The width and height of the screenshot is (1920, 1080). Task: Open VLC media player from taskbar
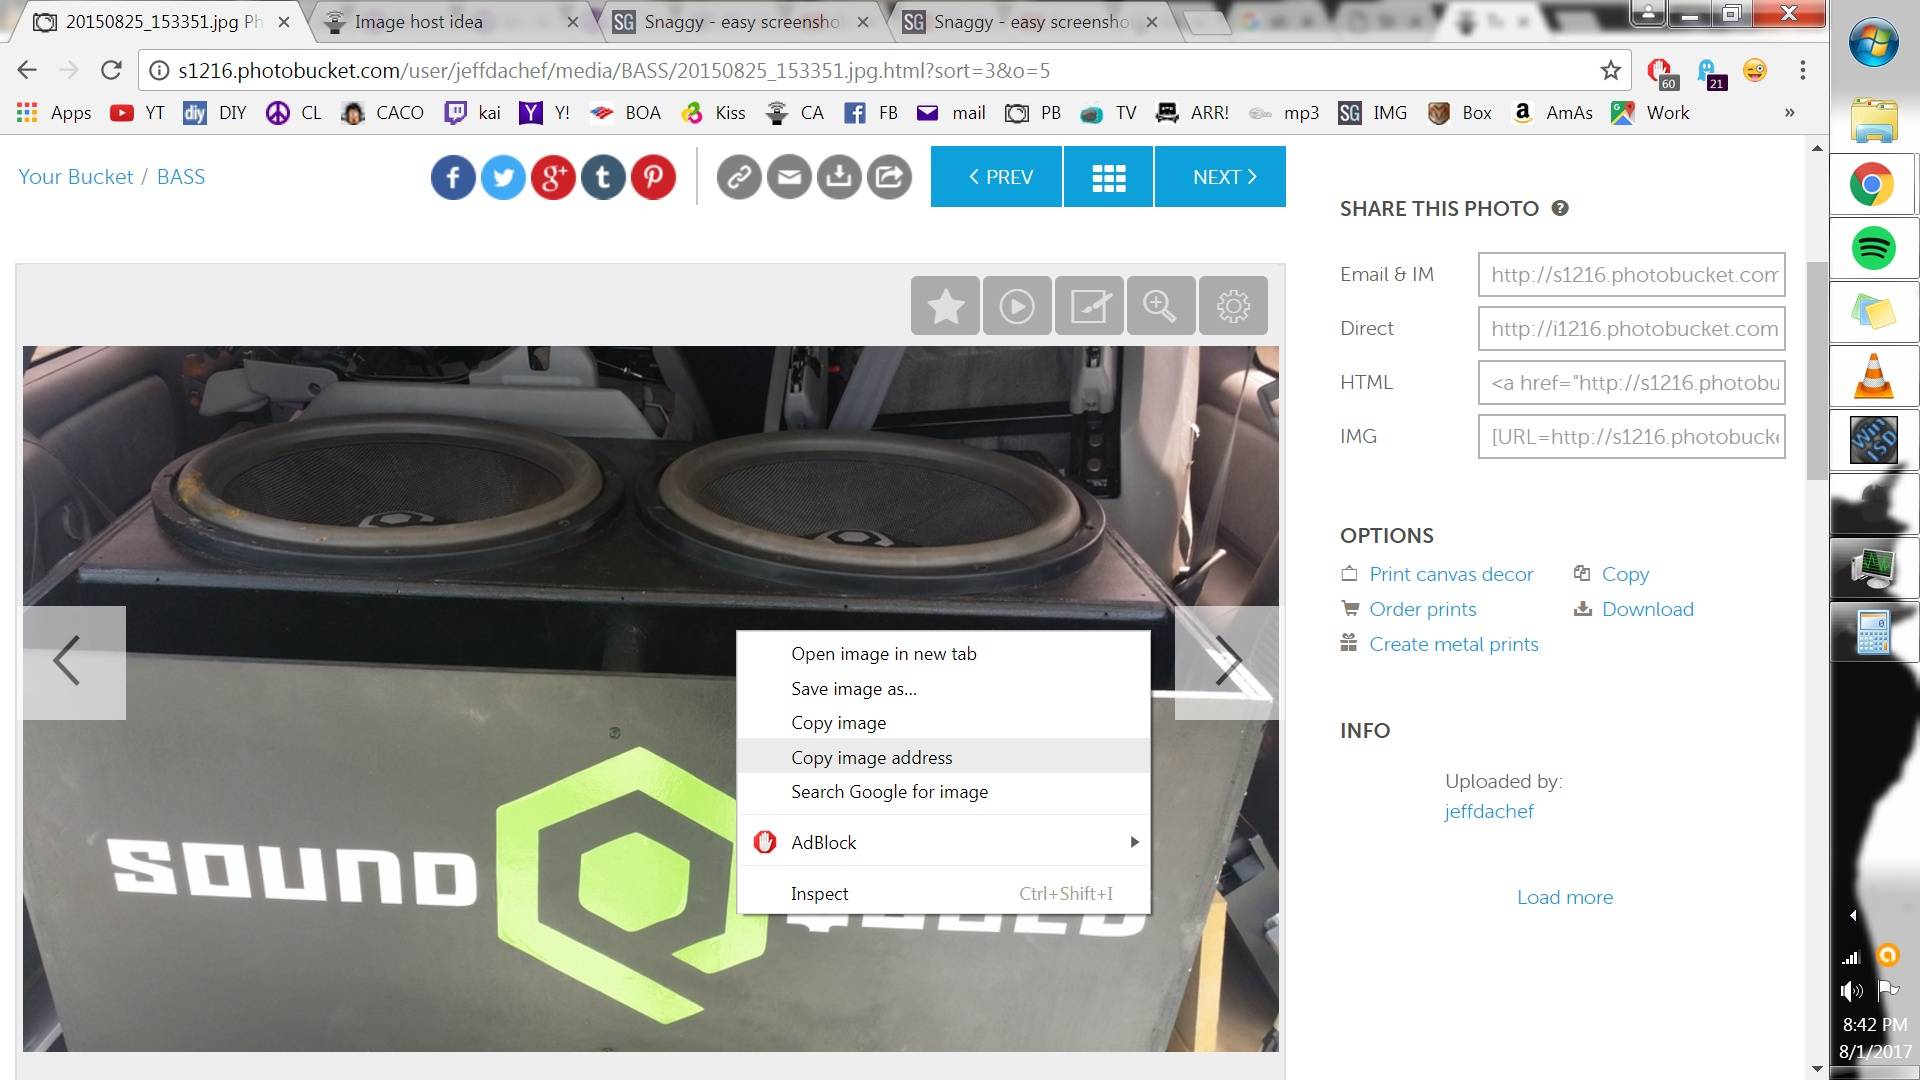pos(1873,376)
